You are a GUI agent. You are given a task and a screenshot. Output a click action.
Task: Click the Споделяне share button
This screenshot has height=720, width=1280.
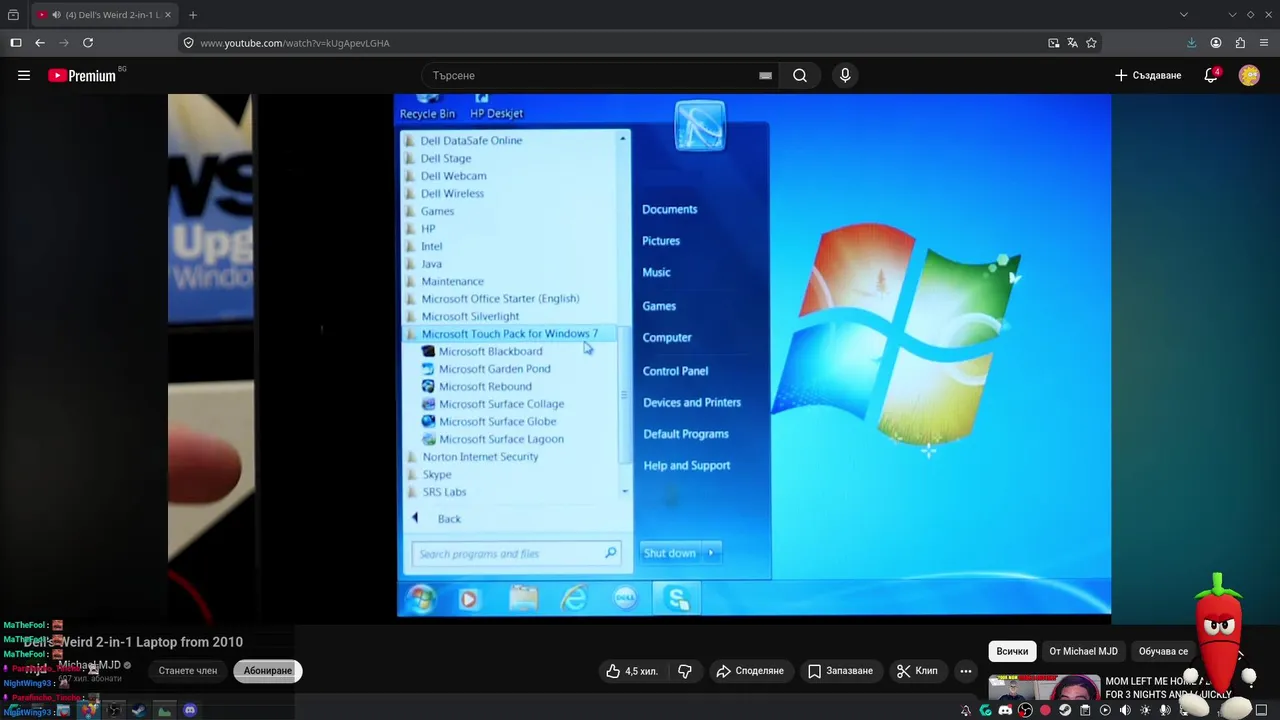(x=750, y=671)
